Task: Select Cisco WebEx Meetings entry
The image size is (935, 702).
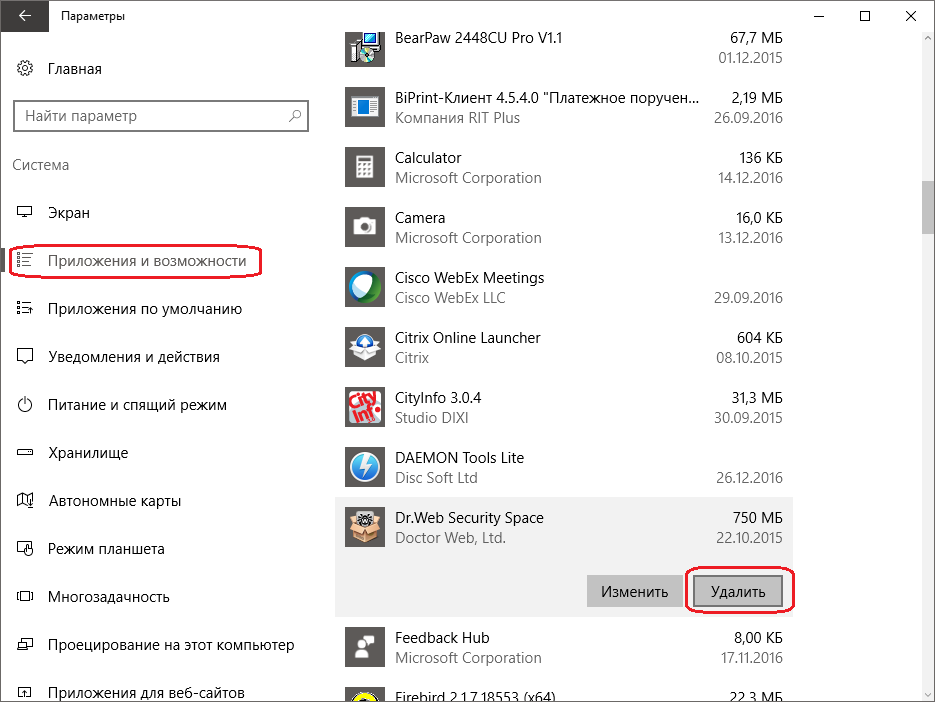Action: [564, 287]
